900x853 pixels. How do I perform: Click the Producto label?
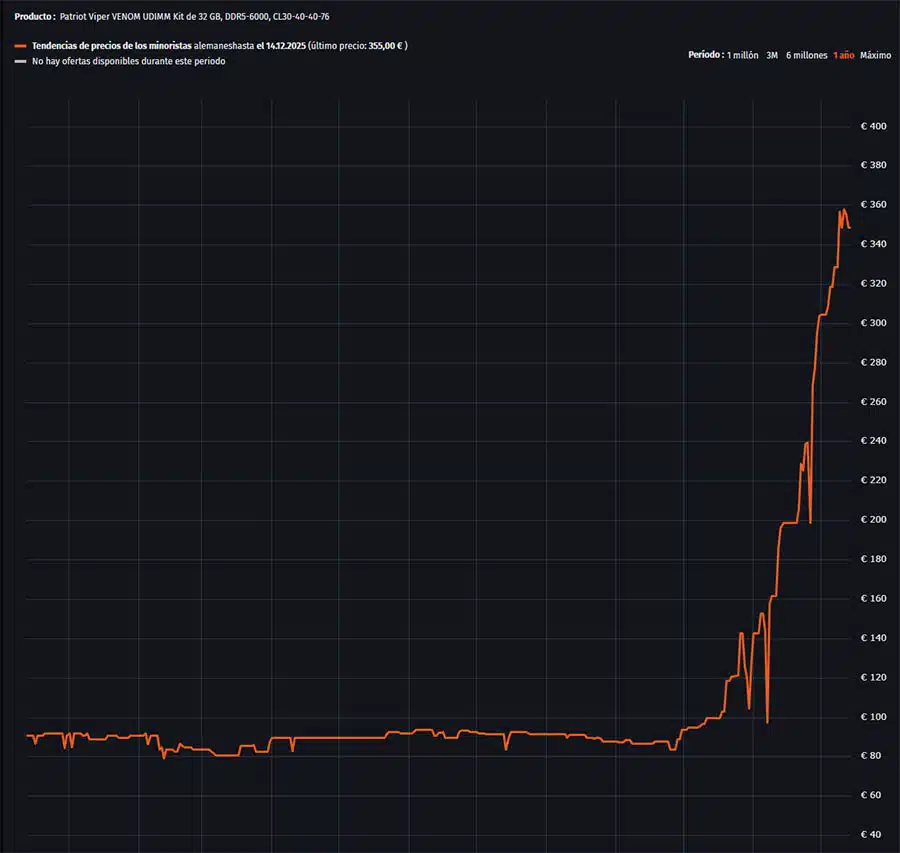tap(34, 17)
